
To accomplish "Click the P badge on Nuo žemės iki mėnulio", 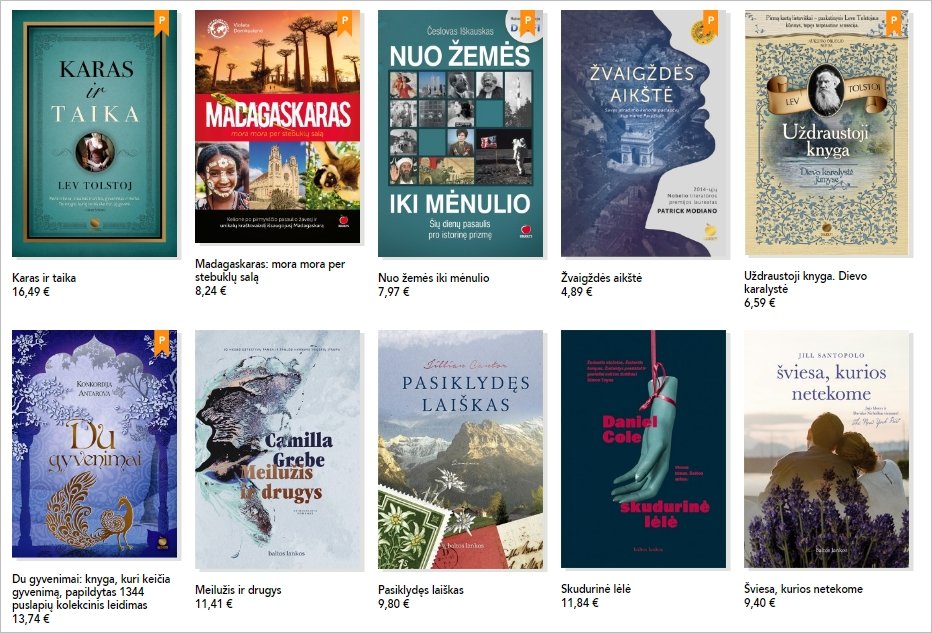I will coord(527,23).
